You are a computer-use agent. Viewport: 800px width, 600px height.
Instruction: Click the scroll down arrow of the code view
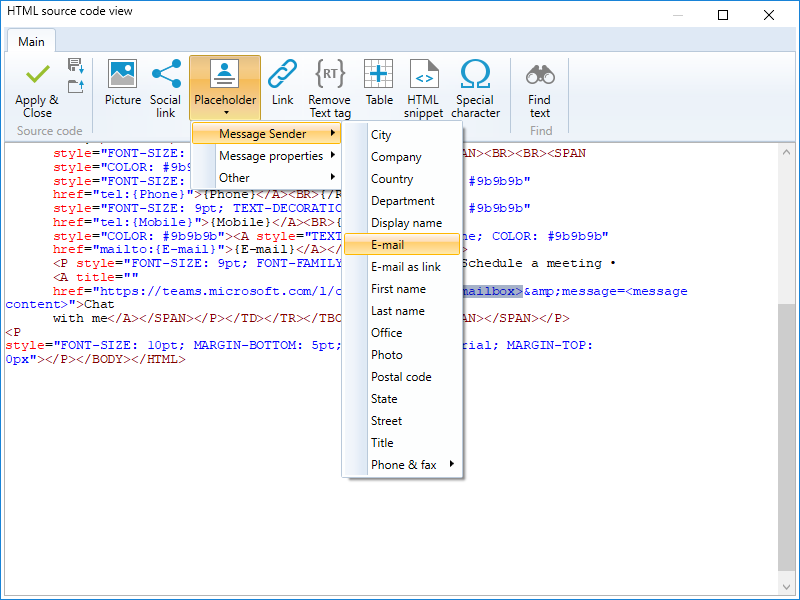pyautogui.click(x=786, y=587)
